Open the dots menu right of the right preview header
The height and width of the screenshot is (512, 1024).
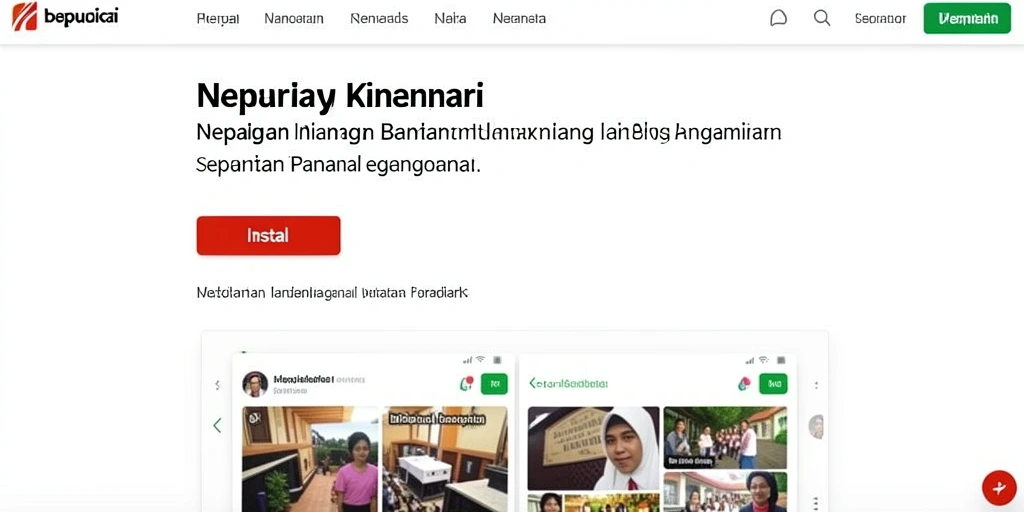[x=816, y=385]
